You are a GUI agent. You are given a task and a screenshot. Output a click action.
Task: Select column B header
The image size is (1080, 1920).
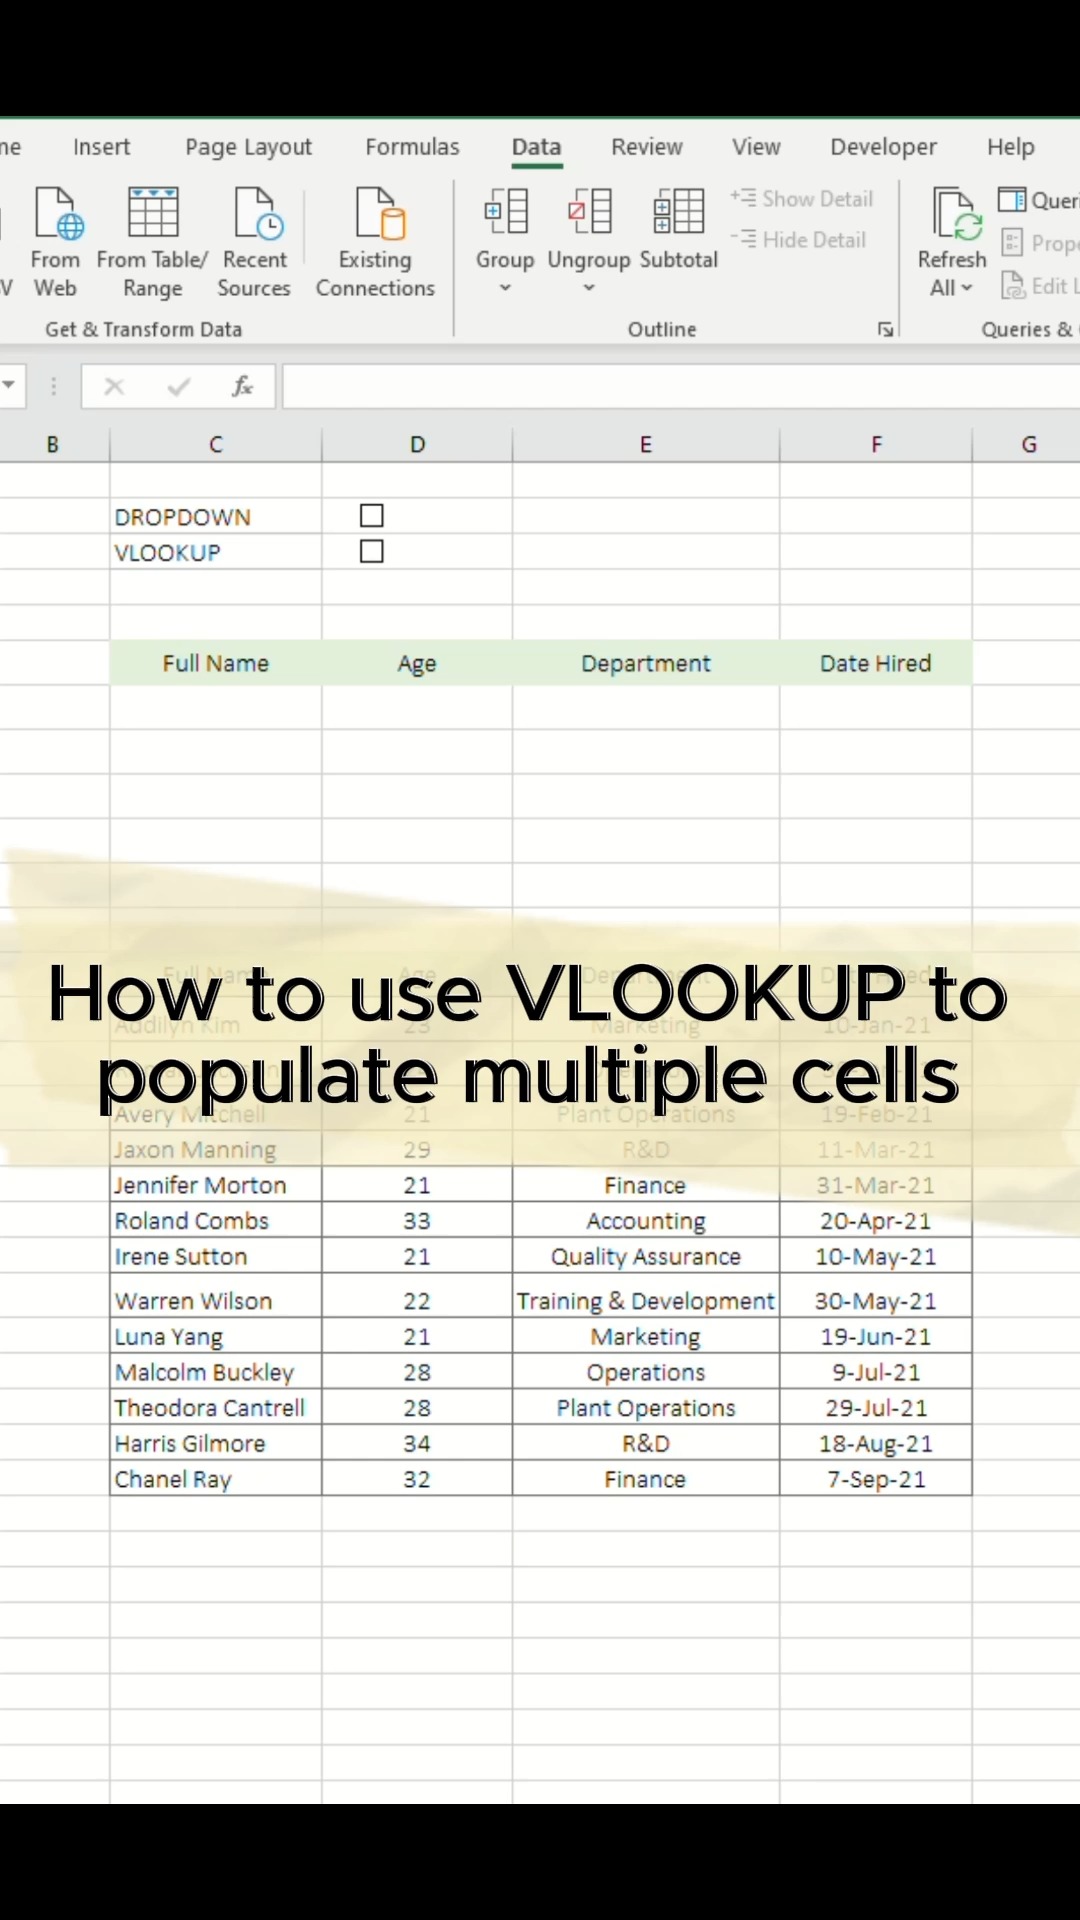tap(54, 444)
